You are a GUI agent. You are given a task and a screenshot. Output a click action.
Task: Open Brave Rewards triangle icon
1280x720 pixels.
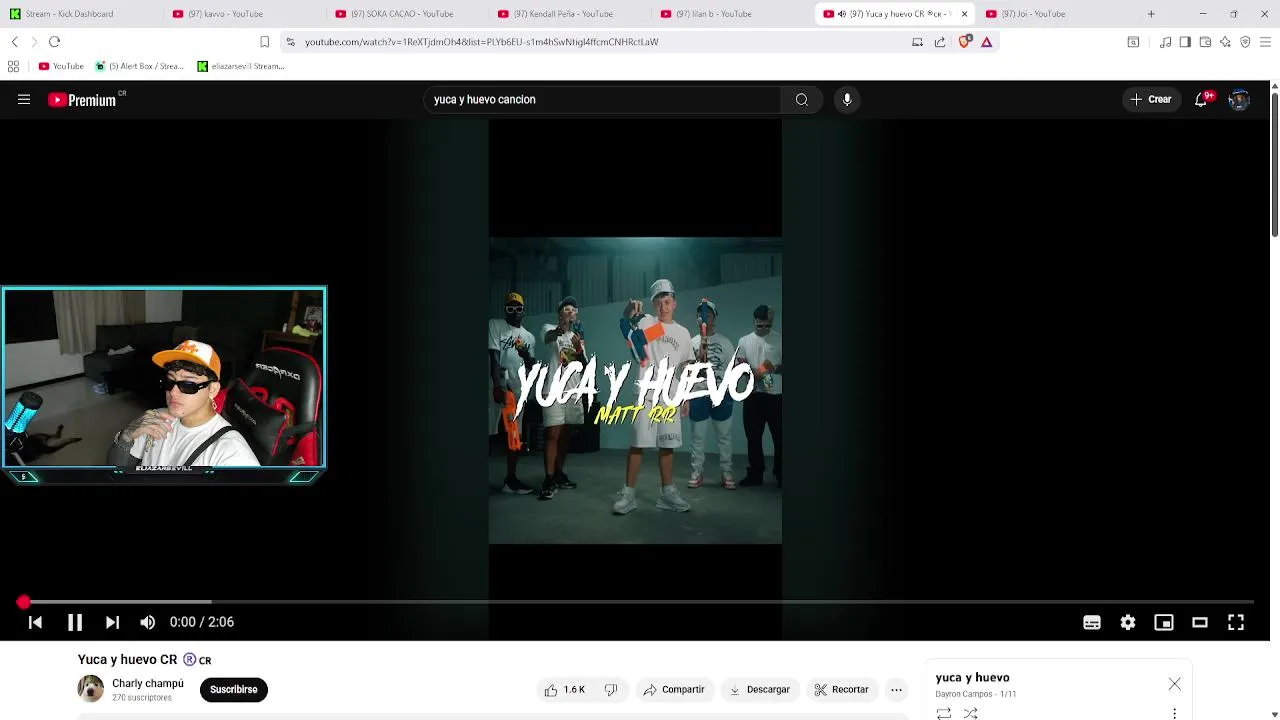click(986, 42)
